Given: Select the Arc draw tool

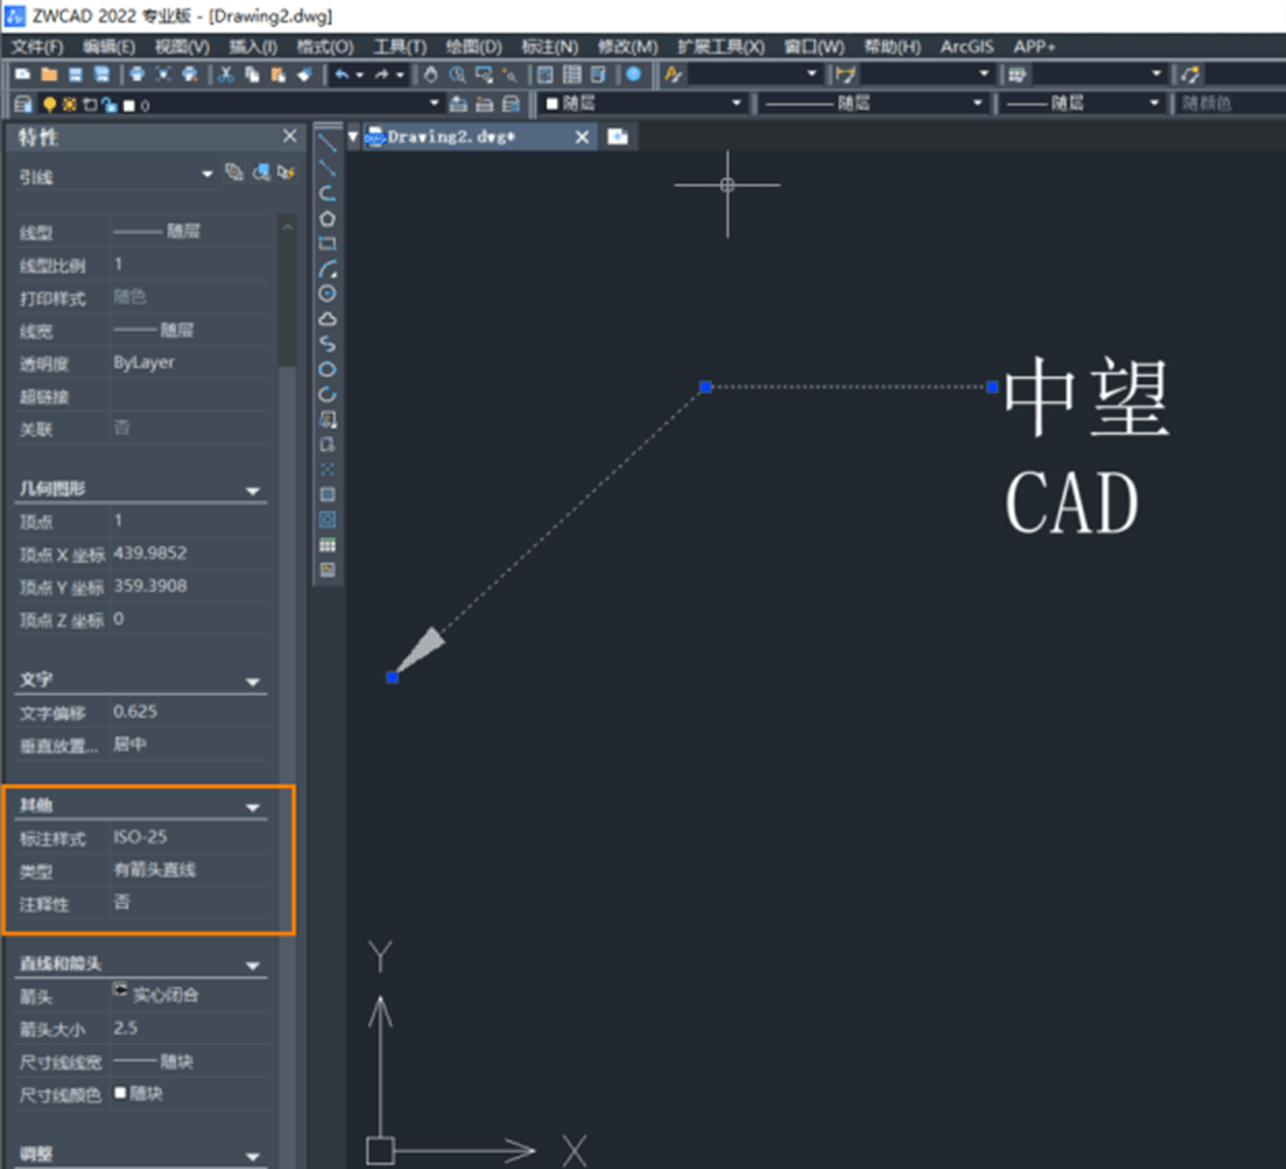Looking at the screenshot, I should (327, 269).
